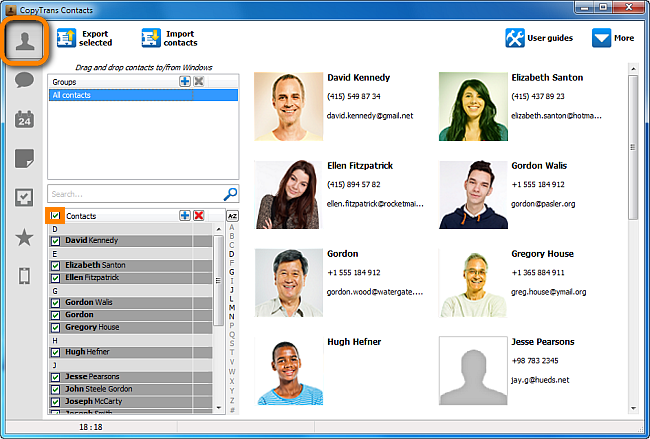Uncheck Gregory House checkbox

(x=56, y=327)
